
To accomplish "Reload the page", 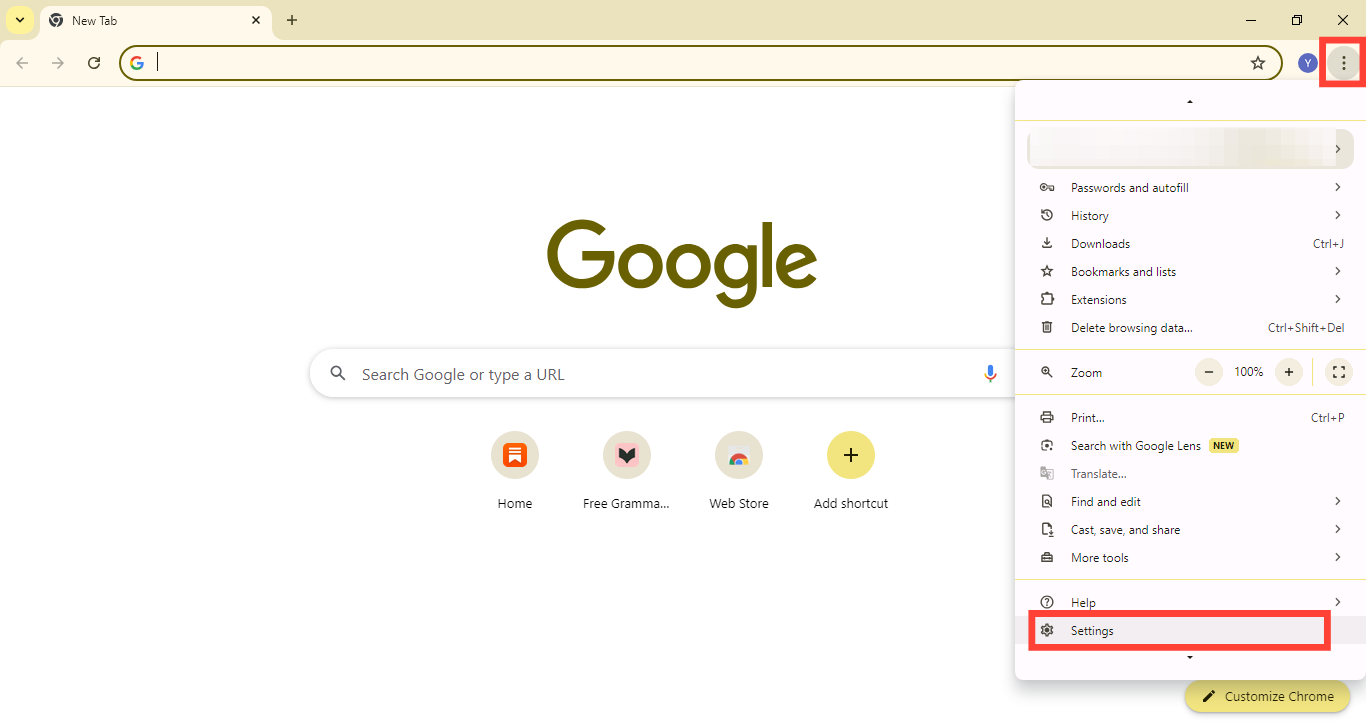I will click(x=94, y=63).
